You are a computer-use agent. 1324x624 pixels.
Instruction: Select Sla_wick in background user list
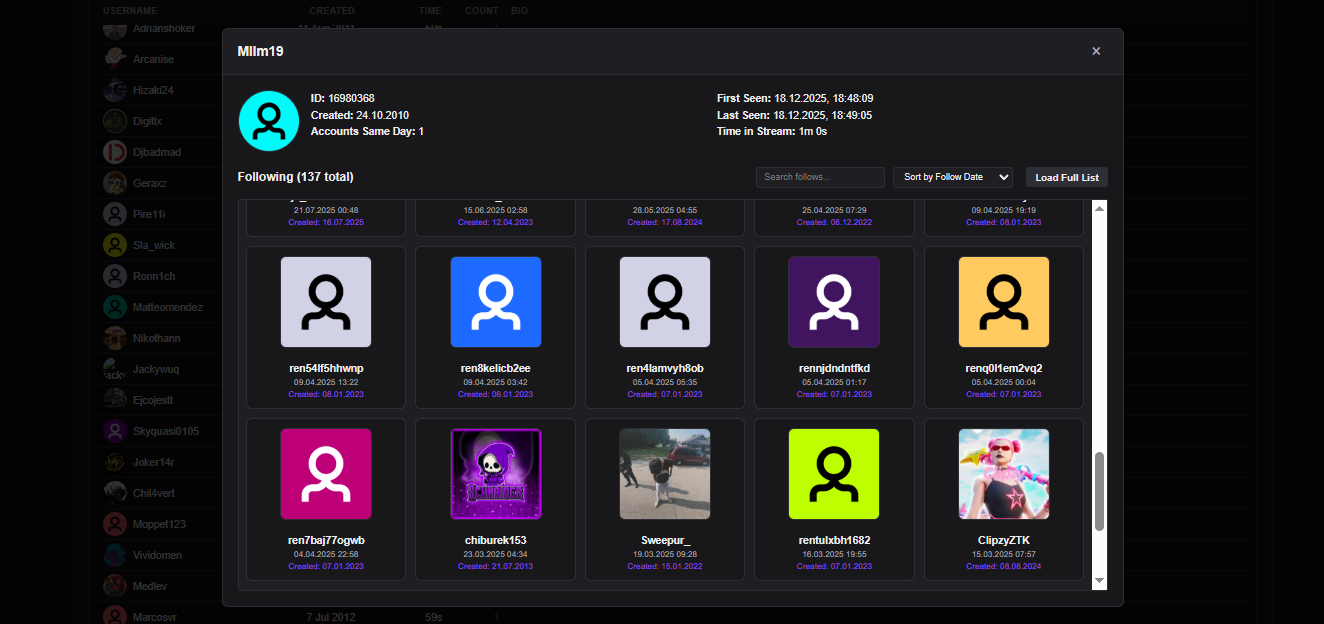154,245
